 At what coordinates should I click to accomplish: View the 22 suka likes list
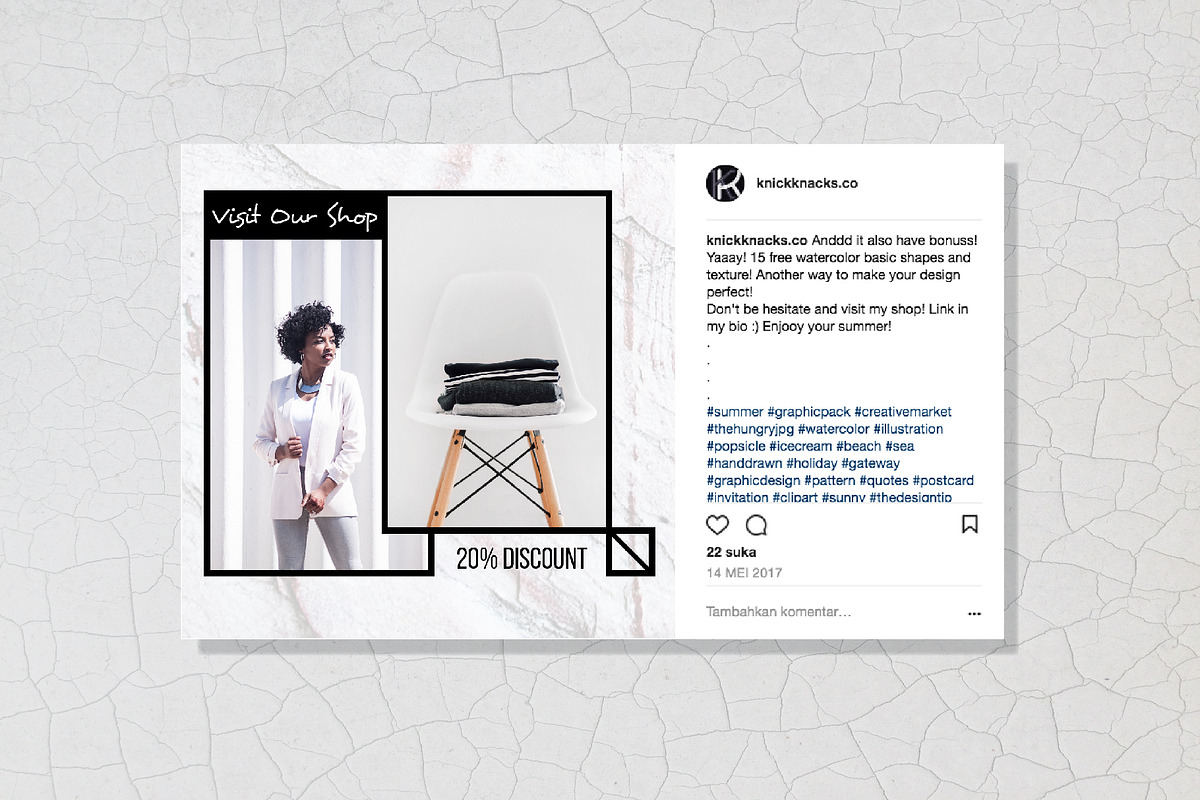(731, 552)
